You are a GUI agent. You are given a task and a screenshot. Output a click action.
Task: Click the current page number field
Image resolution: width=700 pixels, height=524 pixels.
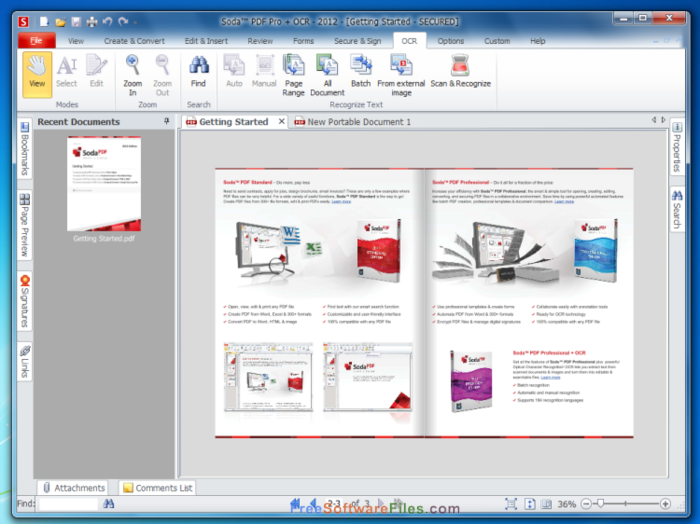pyautogui.click(x=334, y=503)
